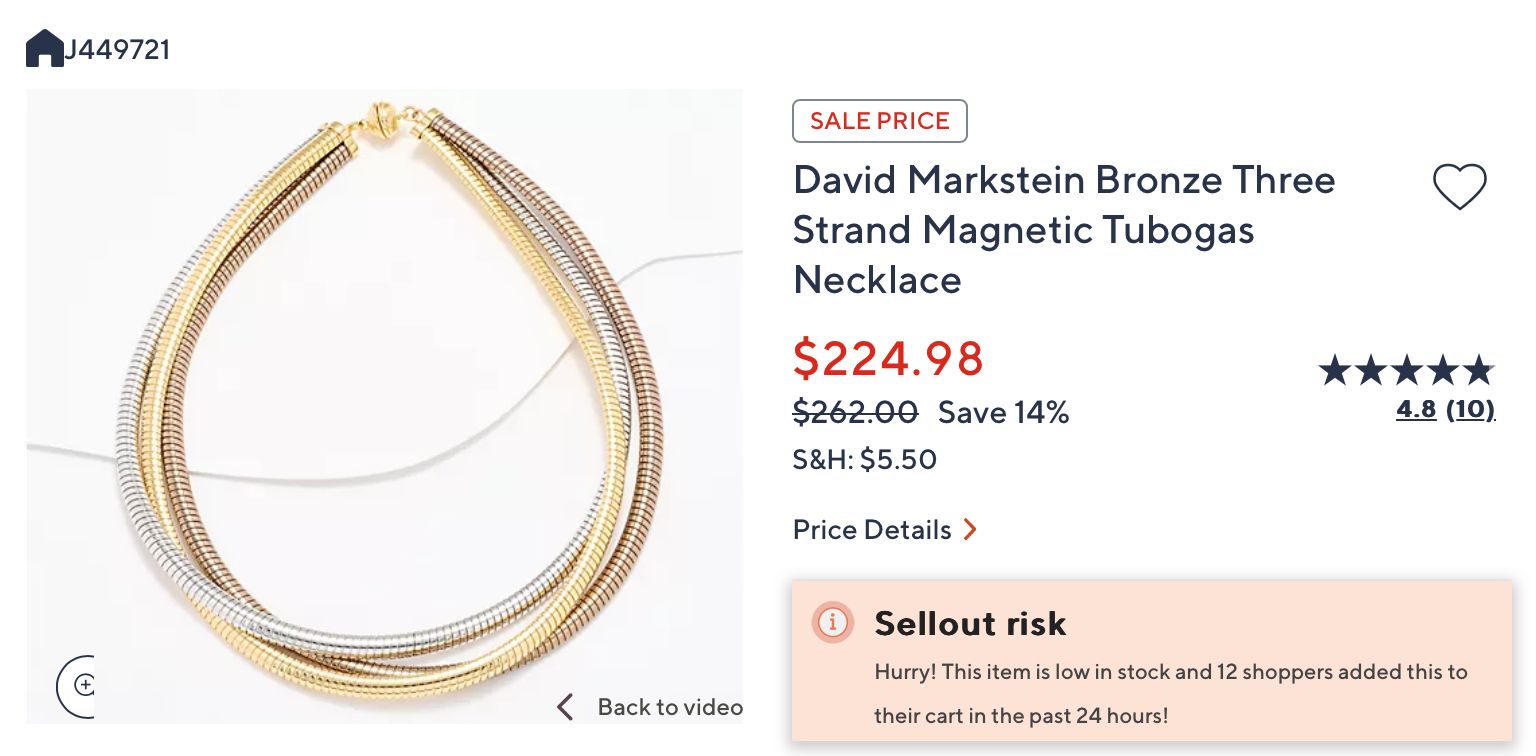This screenshot has height=756, width=1536.
Task: Go back to video via text link
Action: [669, 708]
